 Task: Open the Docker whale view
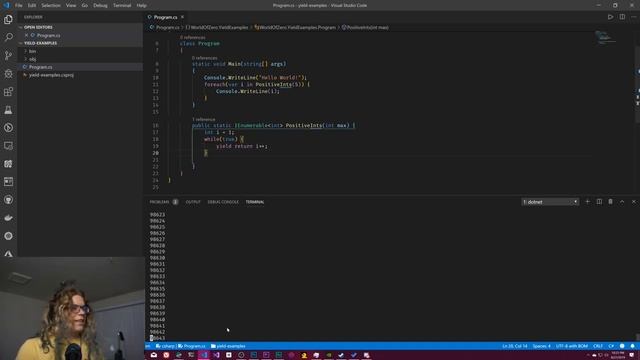(x=8, y=218)
